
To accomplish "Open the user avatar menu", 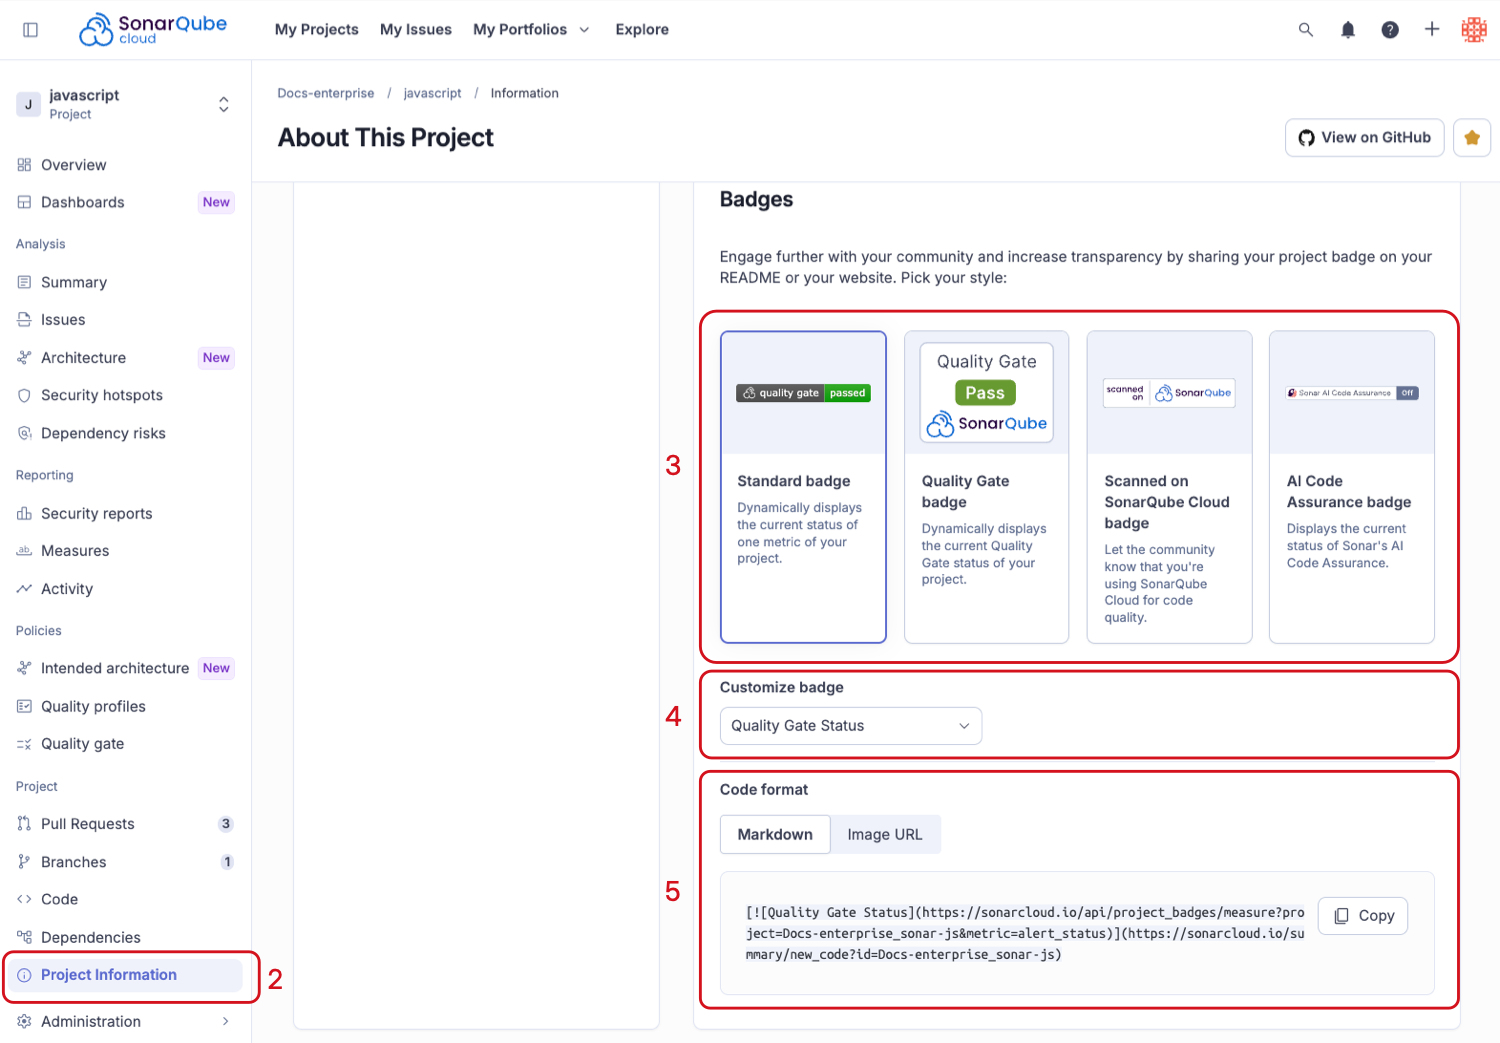I will point(1474,30).
